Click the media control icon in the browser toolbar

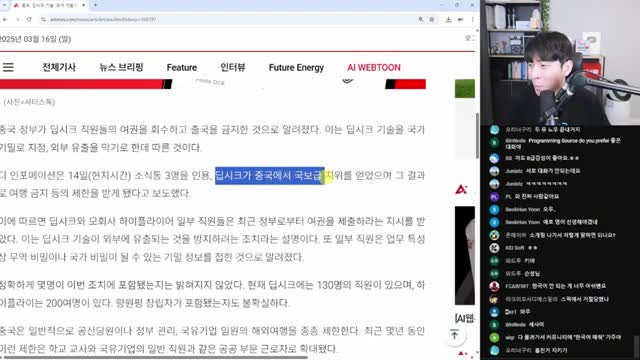[x=460, y=19]
